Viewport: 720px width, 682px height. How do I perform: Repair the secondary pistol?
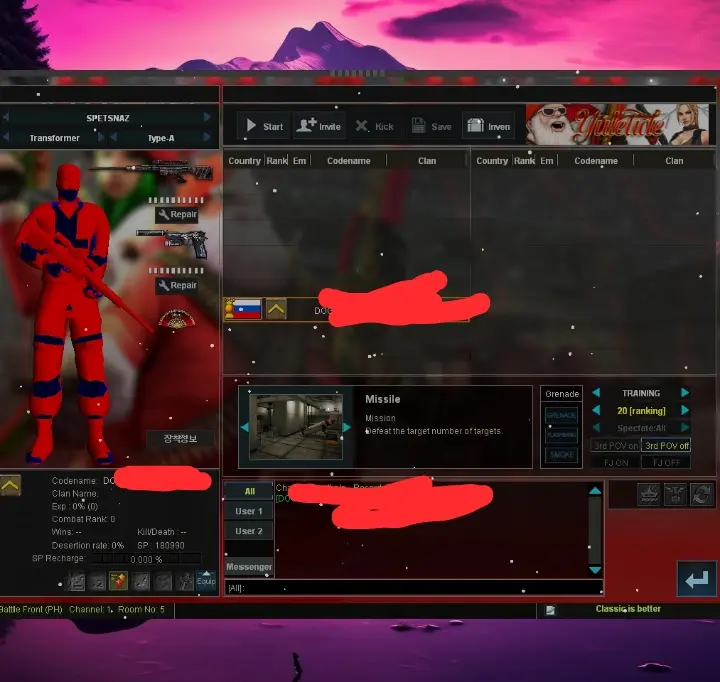pos(177,285)
